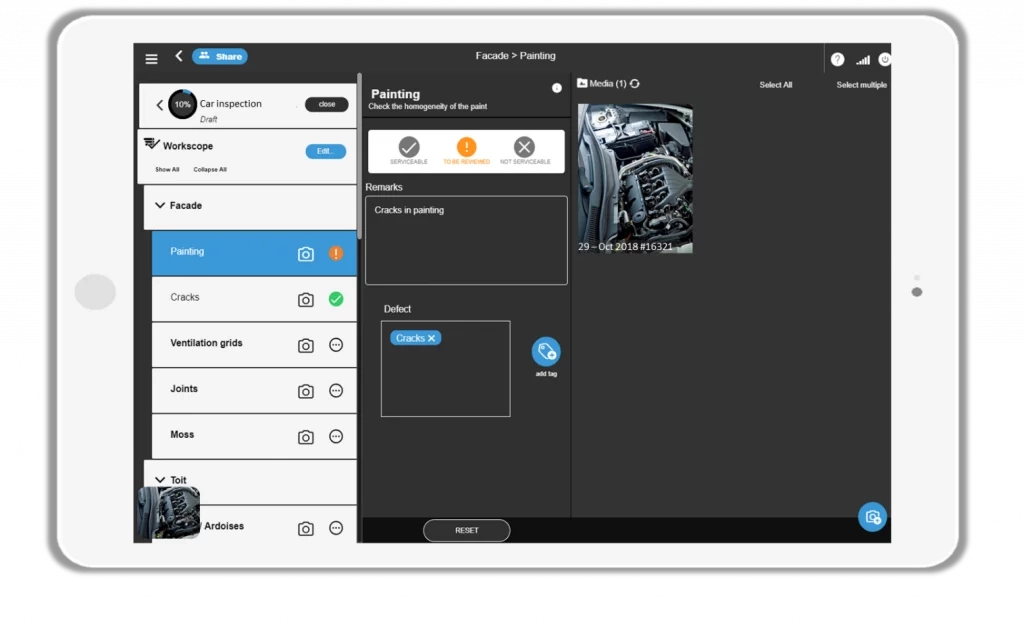Click the 10% progress circle
The height and width of the screenshot is (638, 1024).
coord(182,104)
